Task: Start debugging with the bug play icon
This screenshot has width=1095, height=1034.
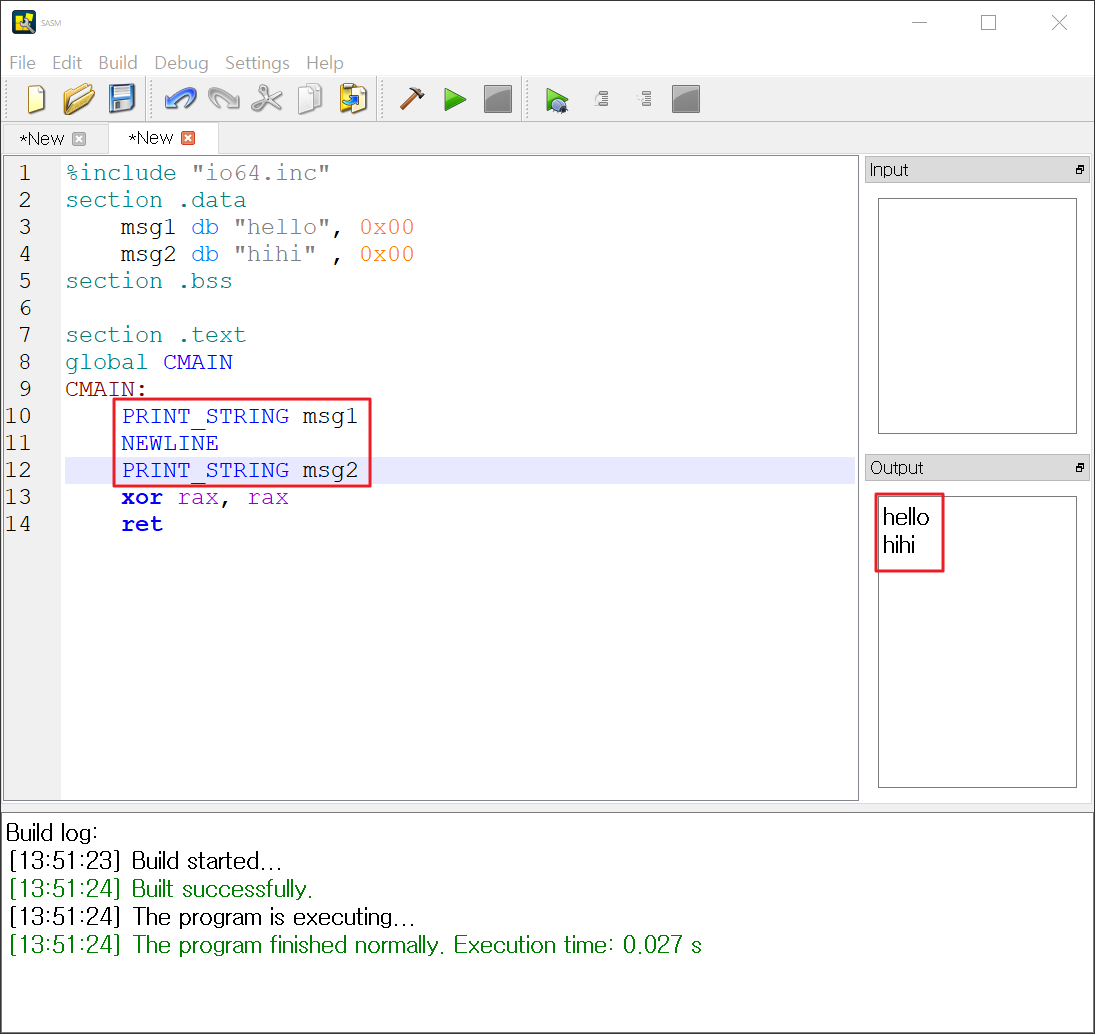Action: click(557, 100)
